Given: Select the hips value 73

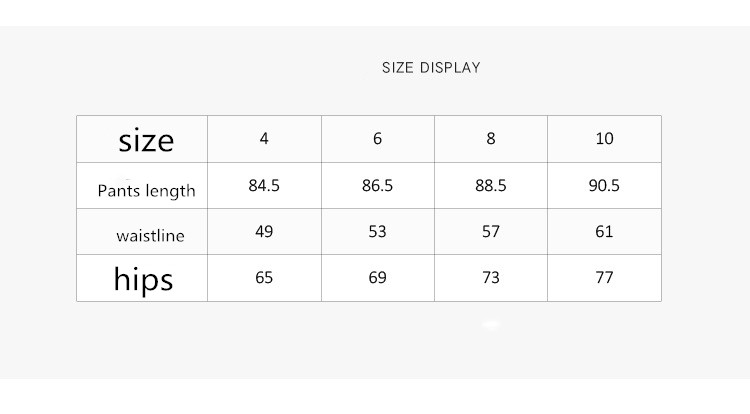Looking at the screenshot, I should click(491, 278).
